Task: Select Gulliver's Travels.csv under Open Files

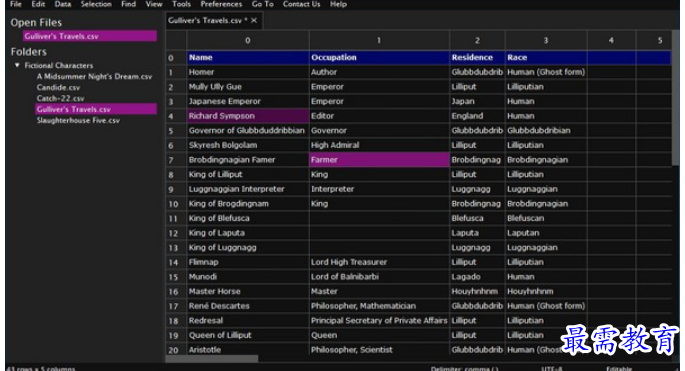Action: coord(90,36)
